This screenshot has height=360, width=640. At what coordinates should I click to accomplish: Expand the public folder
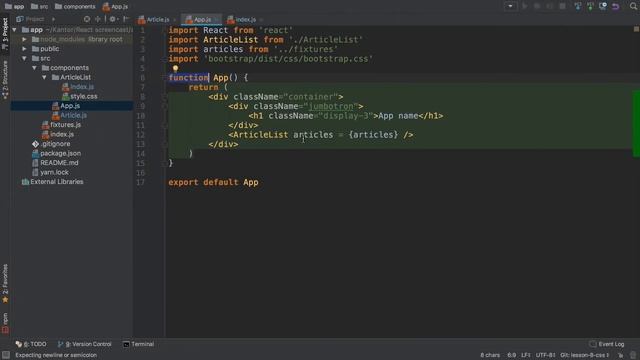click(24, 49)
